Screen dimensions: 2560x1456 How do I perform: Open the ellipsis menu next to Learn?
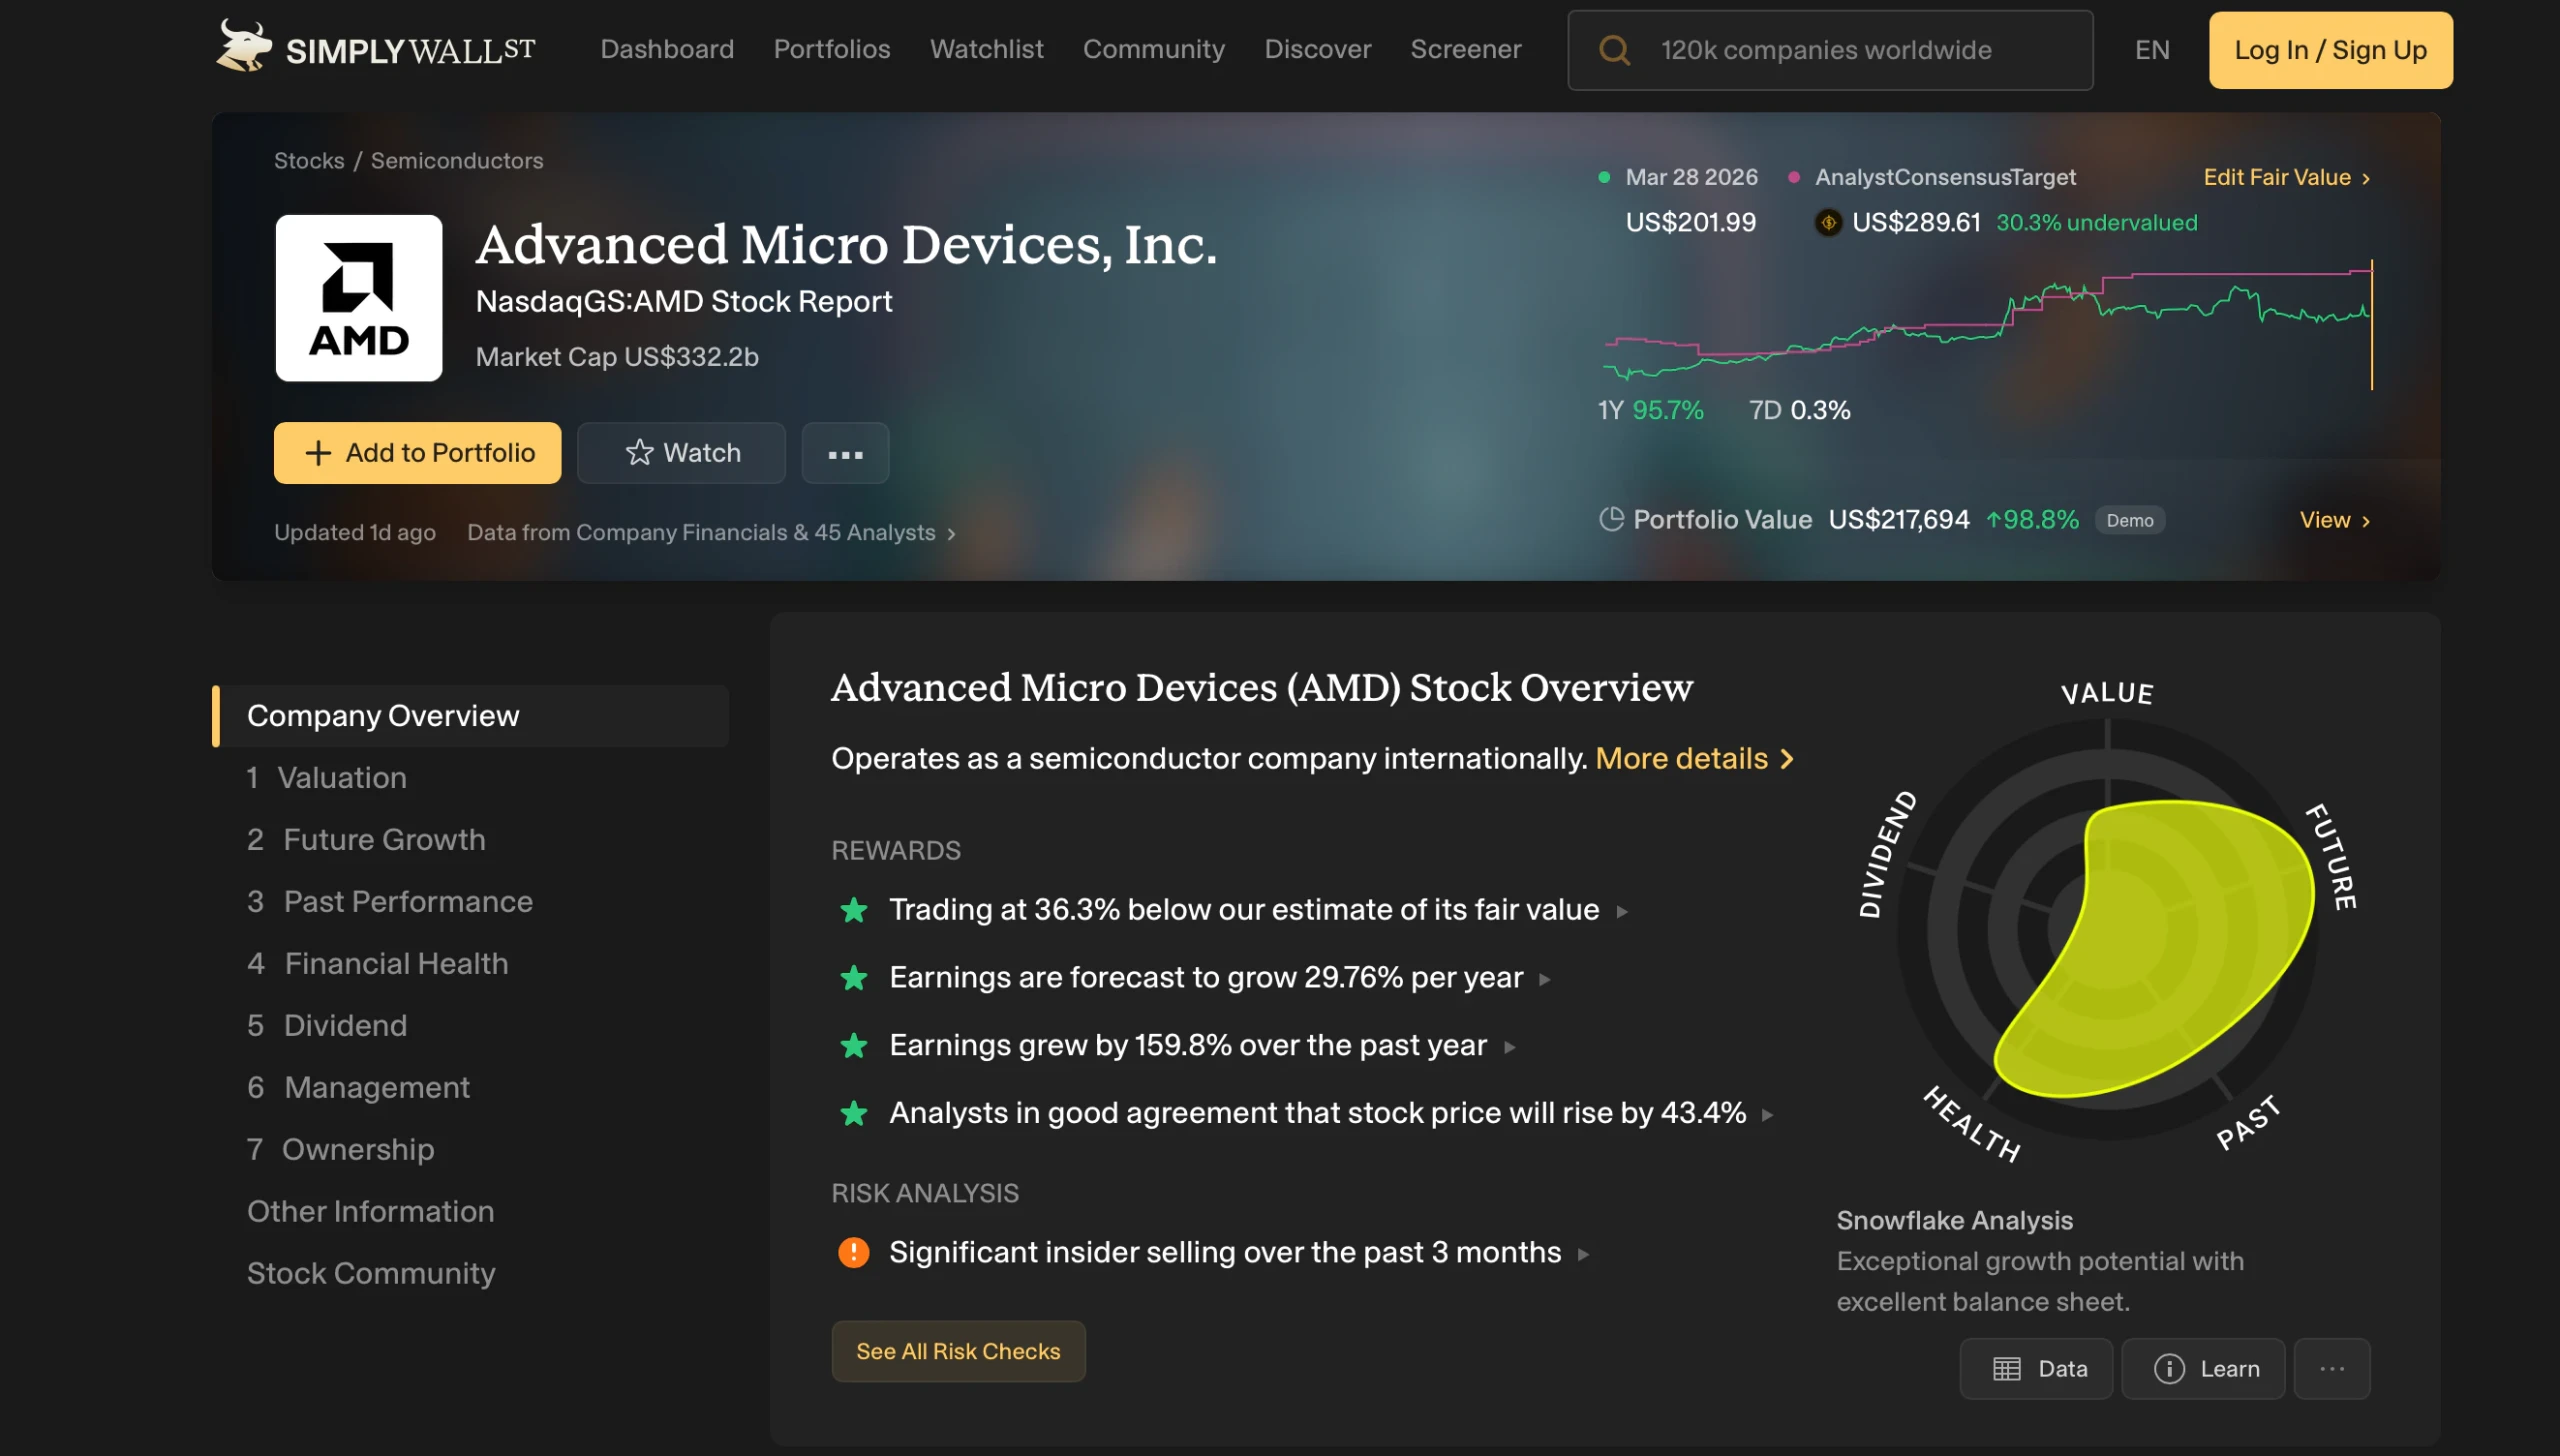[x=2331, y=1369]
